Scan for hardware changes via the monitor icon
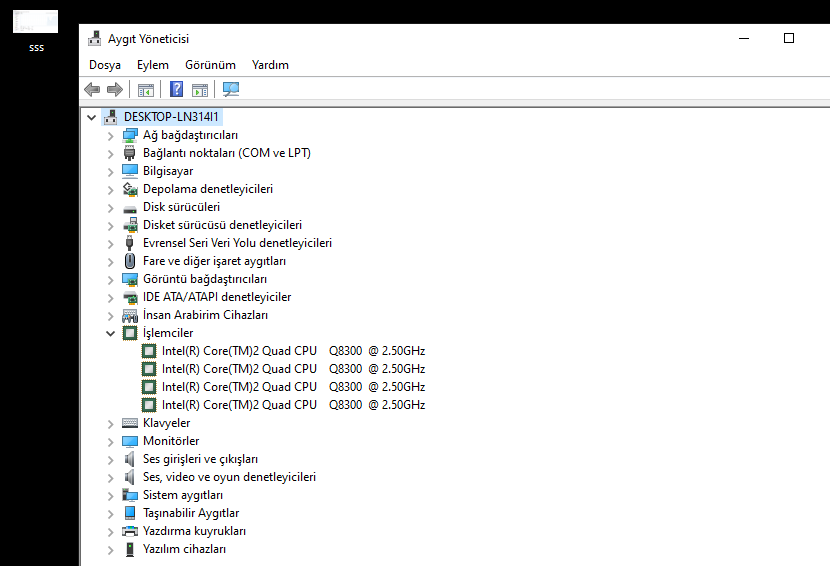The image size is (830, 566). (x=231, y=89)
